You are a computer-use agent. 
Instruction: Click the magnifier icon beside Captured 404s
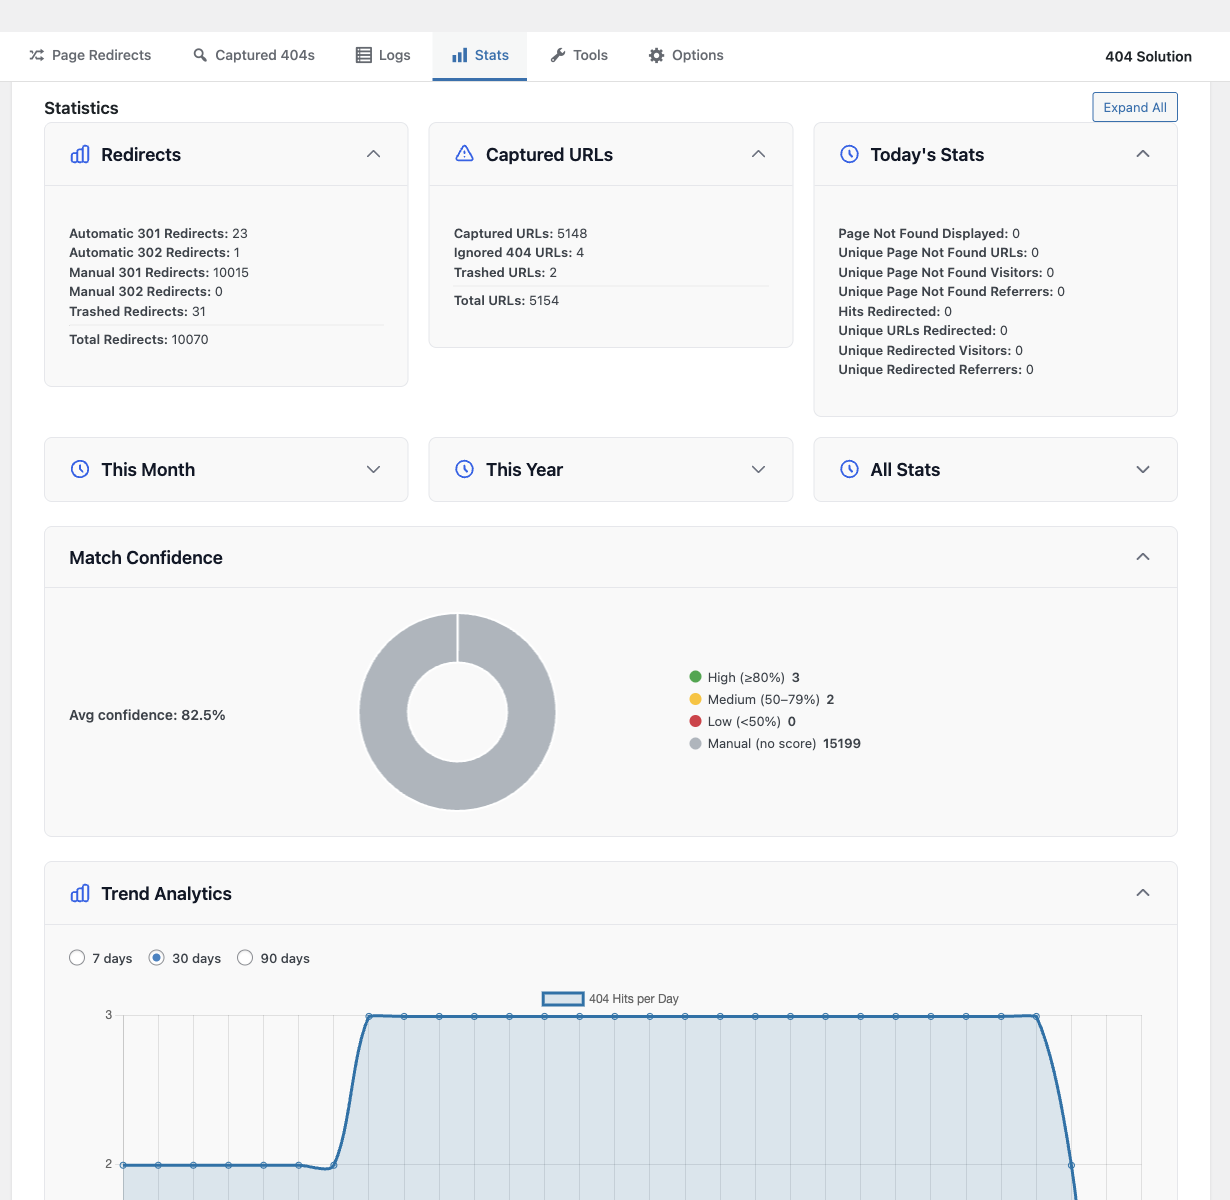200,55
